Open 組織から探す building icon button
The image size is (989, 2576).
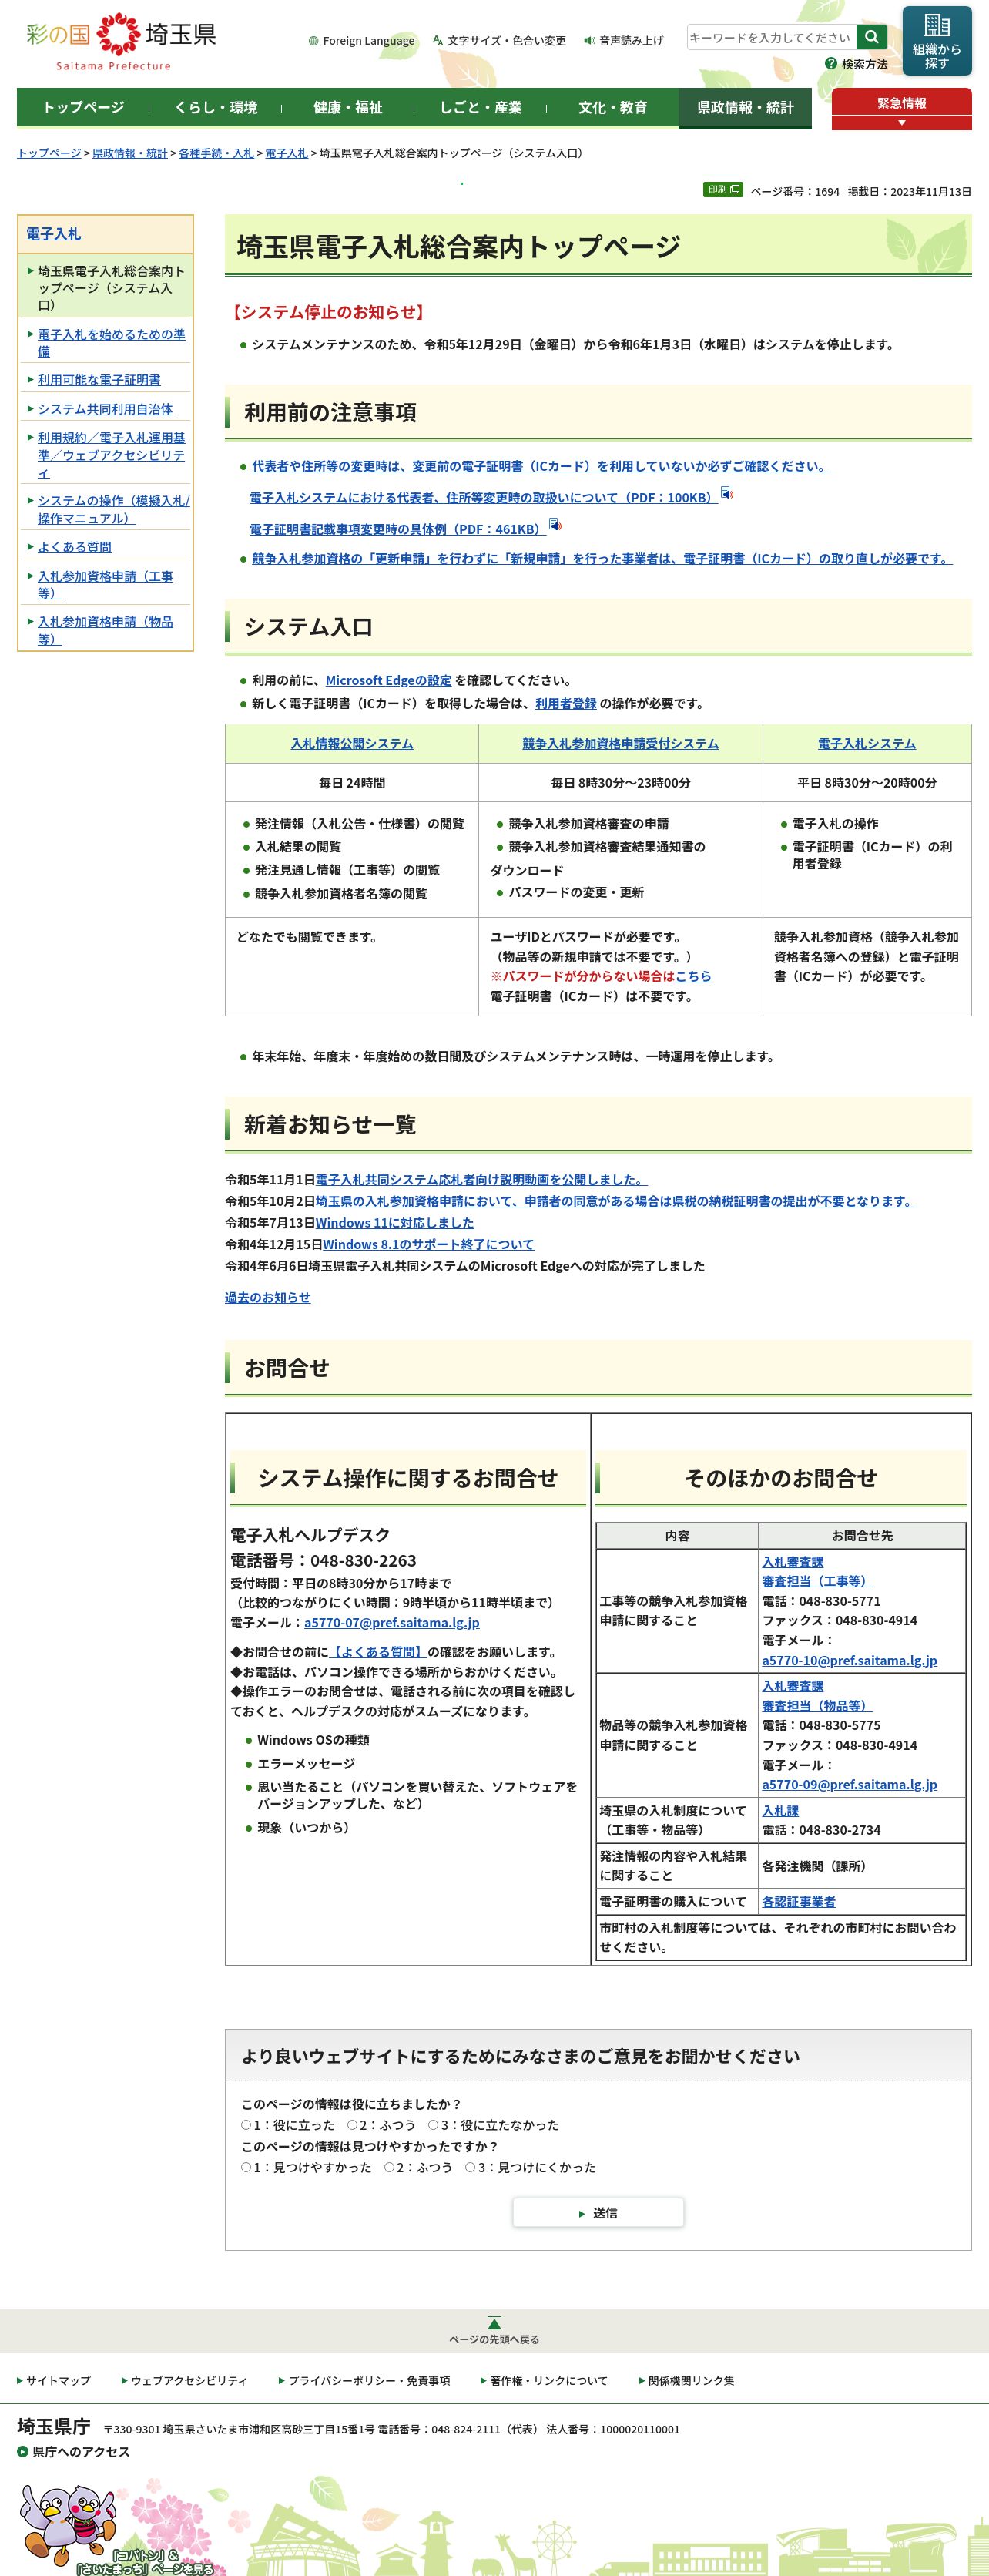coord(936,41)
